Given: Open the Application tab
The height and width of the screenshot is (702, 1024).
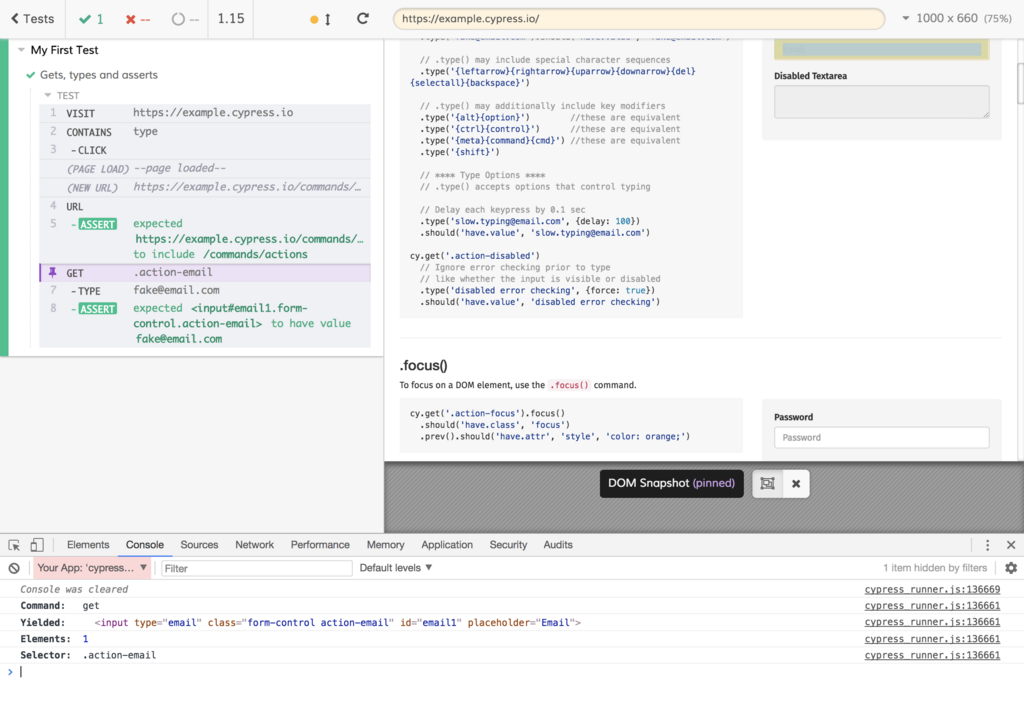Looking at the screenshot, I should click(x=447, y=545).
